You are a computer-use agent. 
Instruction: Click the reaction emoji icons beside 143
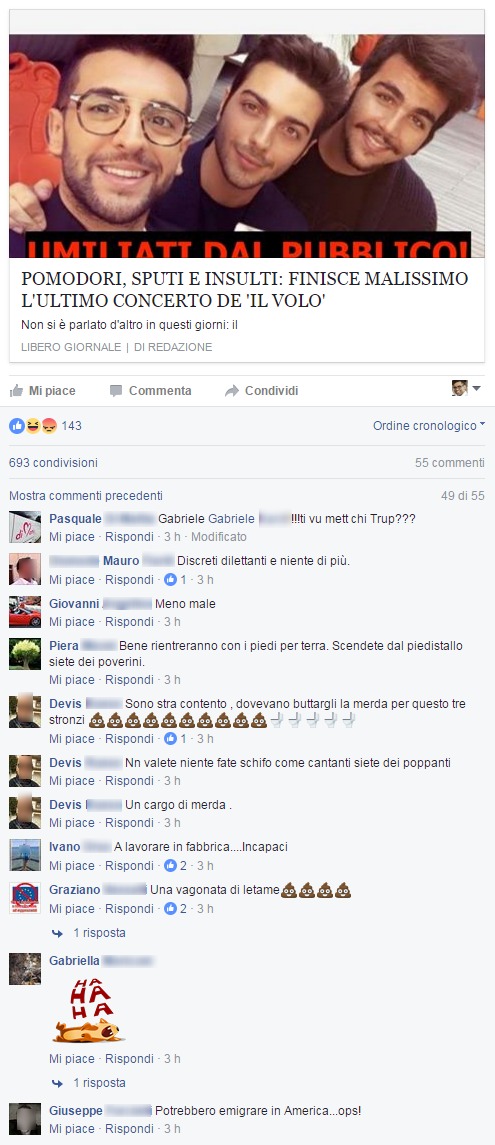pos(33,425)
